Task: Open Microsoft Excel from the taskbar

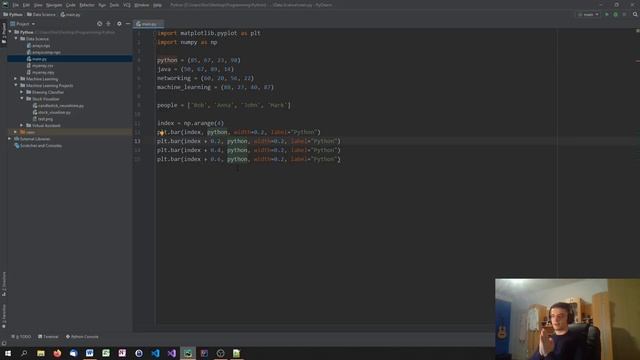Action: (x=106, y=353)
